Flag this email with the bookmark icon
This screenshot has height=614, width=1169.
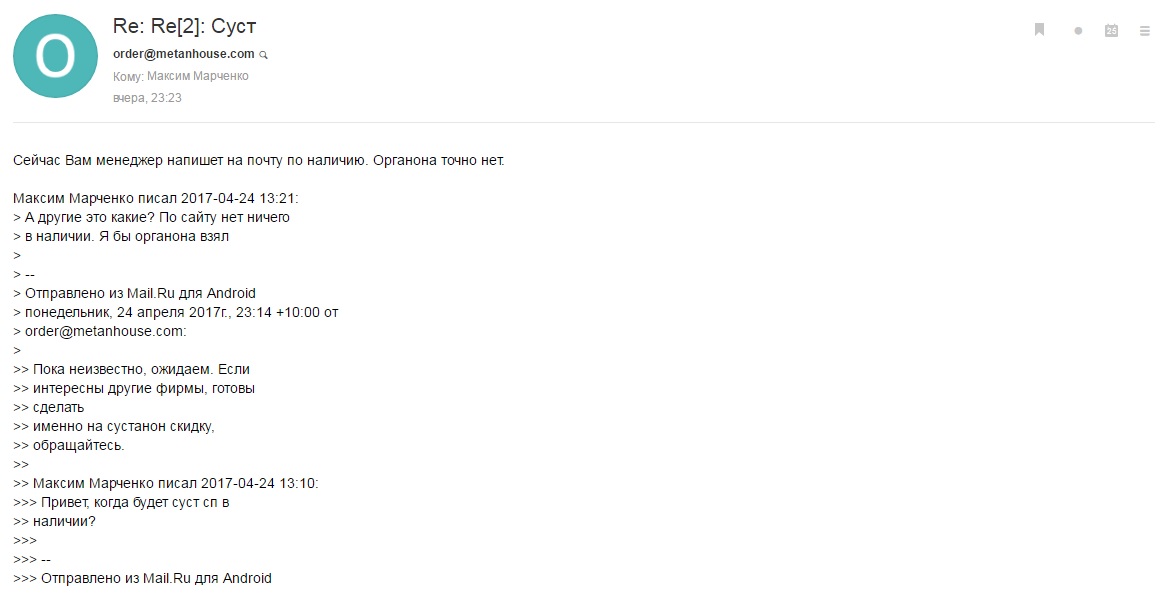point(1039,30)
